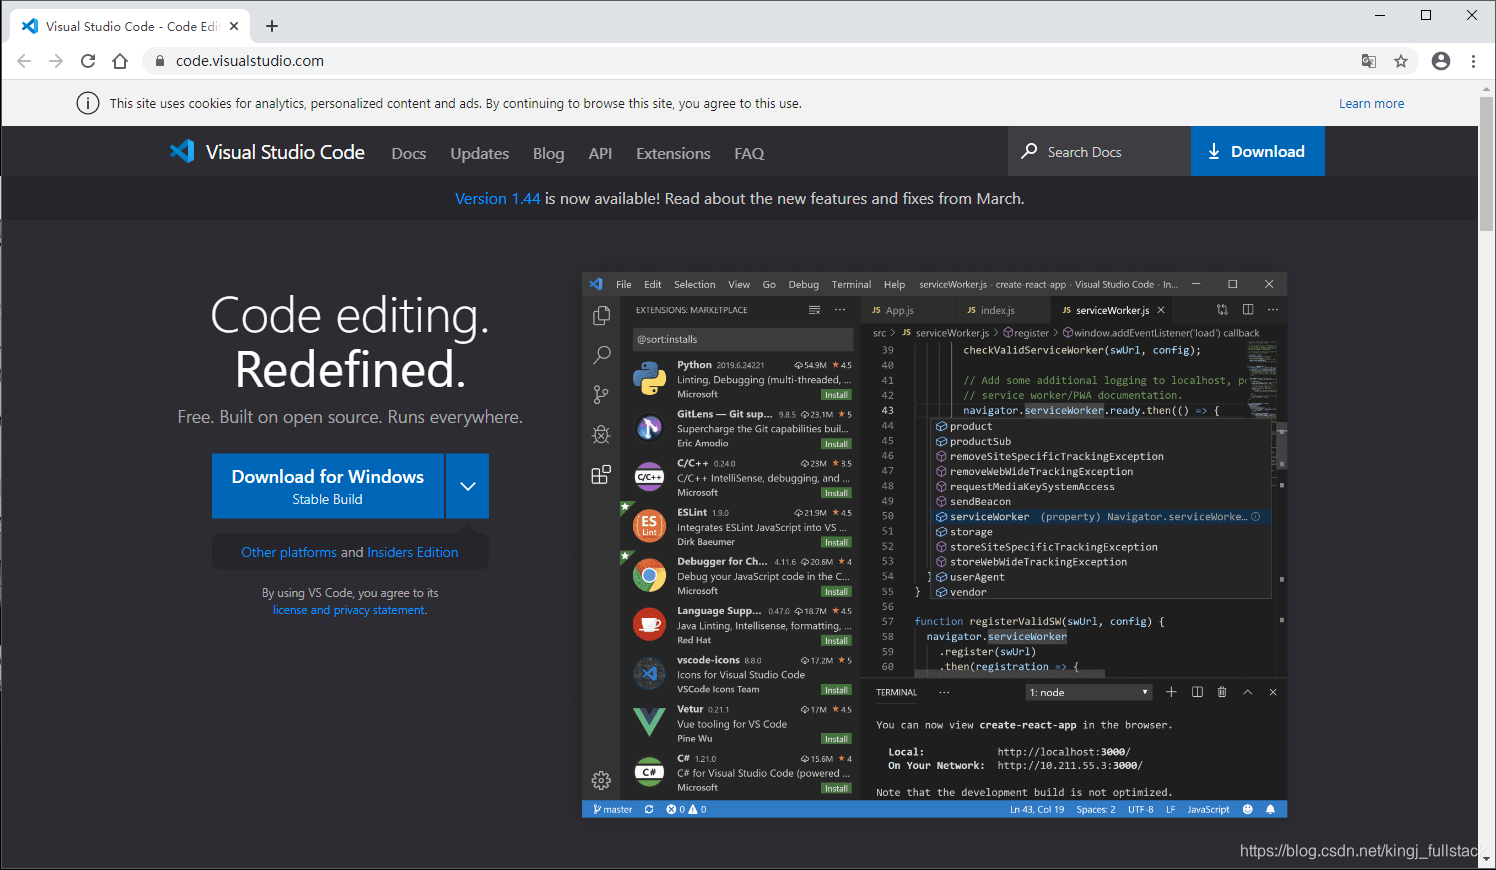
Task: Close the serviceWorker.js editor tab
Action: (1161, 310)
